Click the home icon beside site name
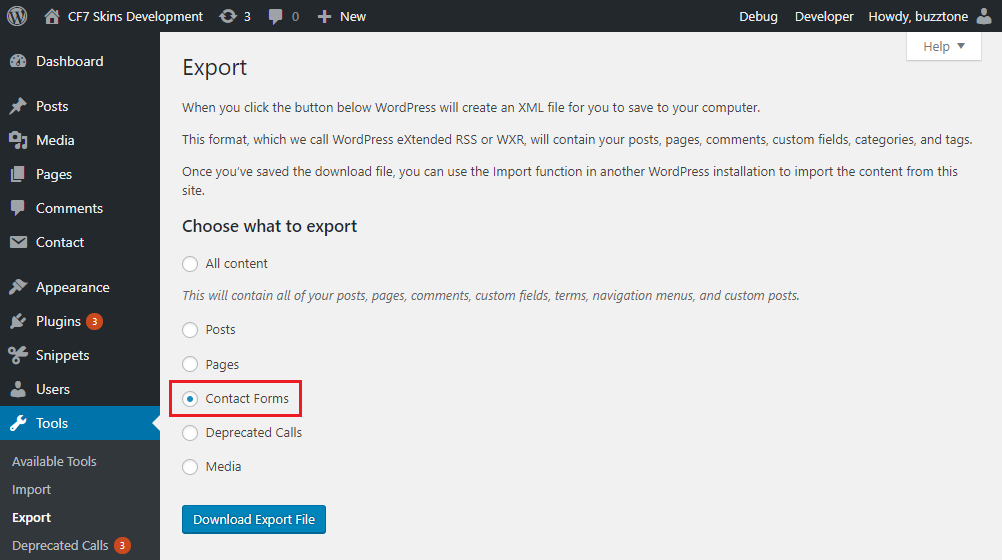Viewport: 1002px width, 560px height. 52,16
